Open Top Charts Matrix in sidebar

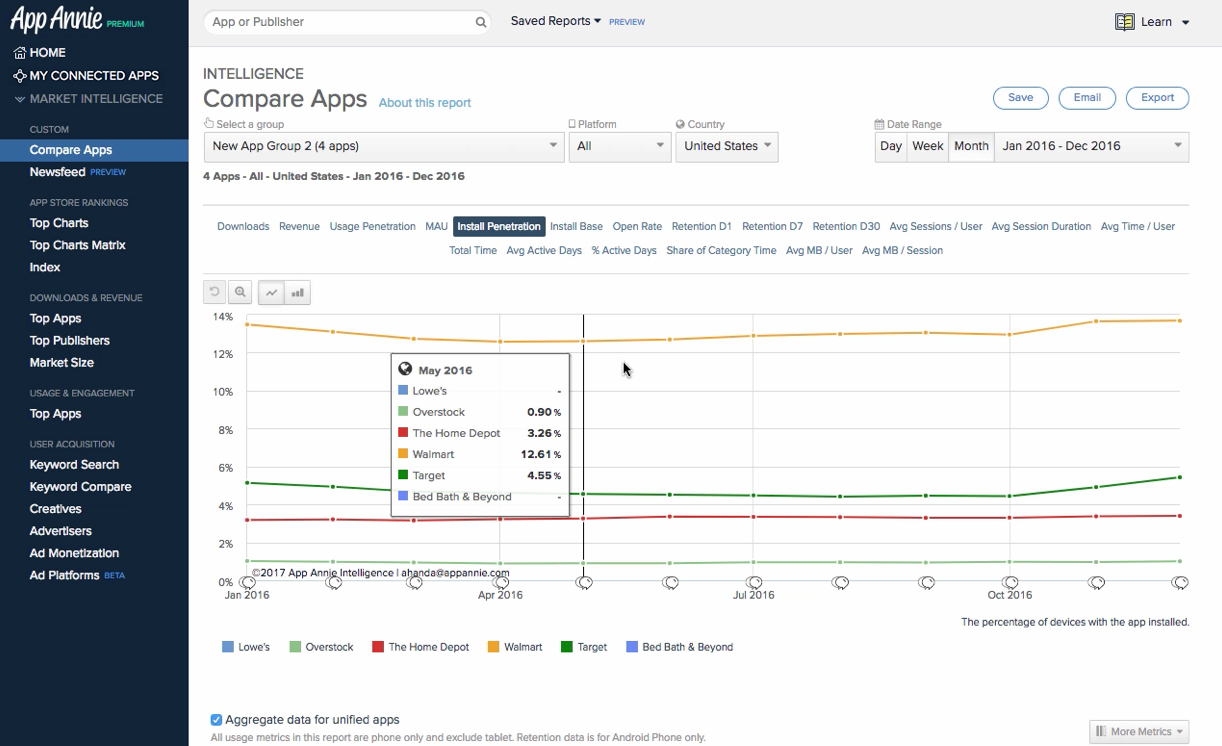click(x=77, y=245)
